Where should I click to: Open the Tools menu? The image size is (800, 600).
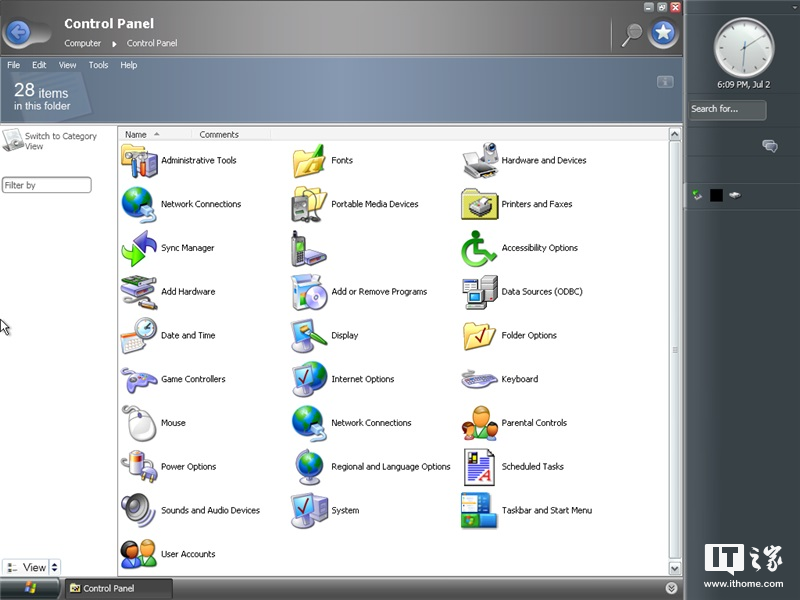[98, 65]
